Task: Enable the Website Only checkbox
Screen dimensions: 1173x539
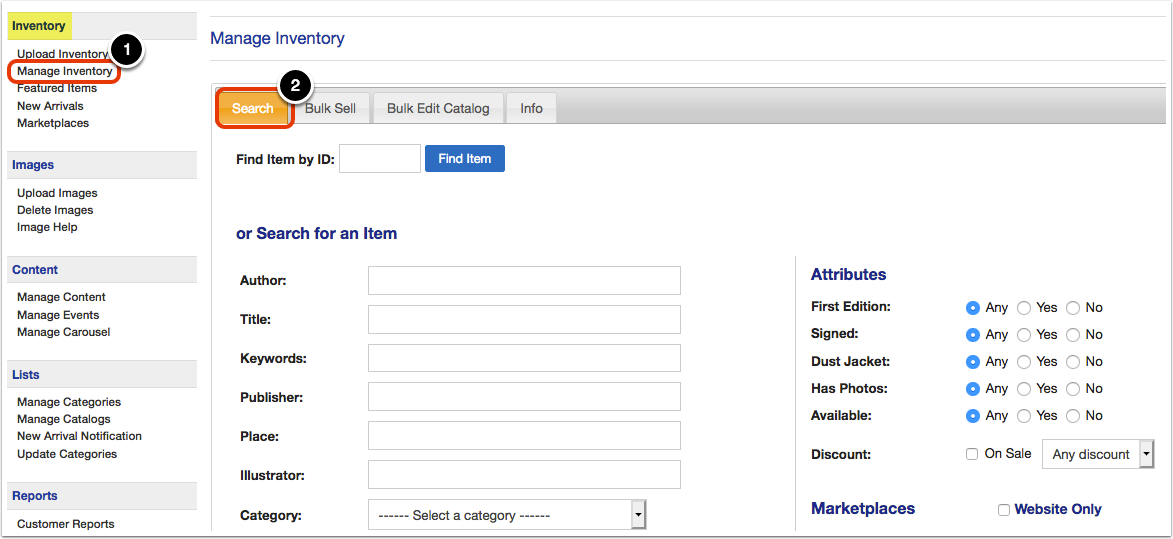Action: click(1004, 510)
